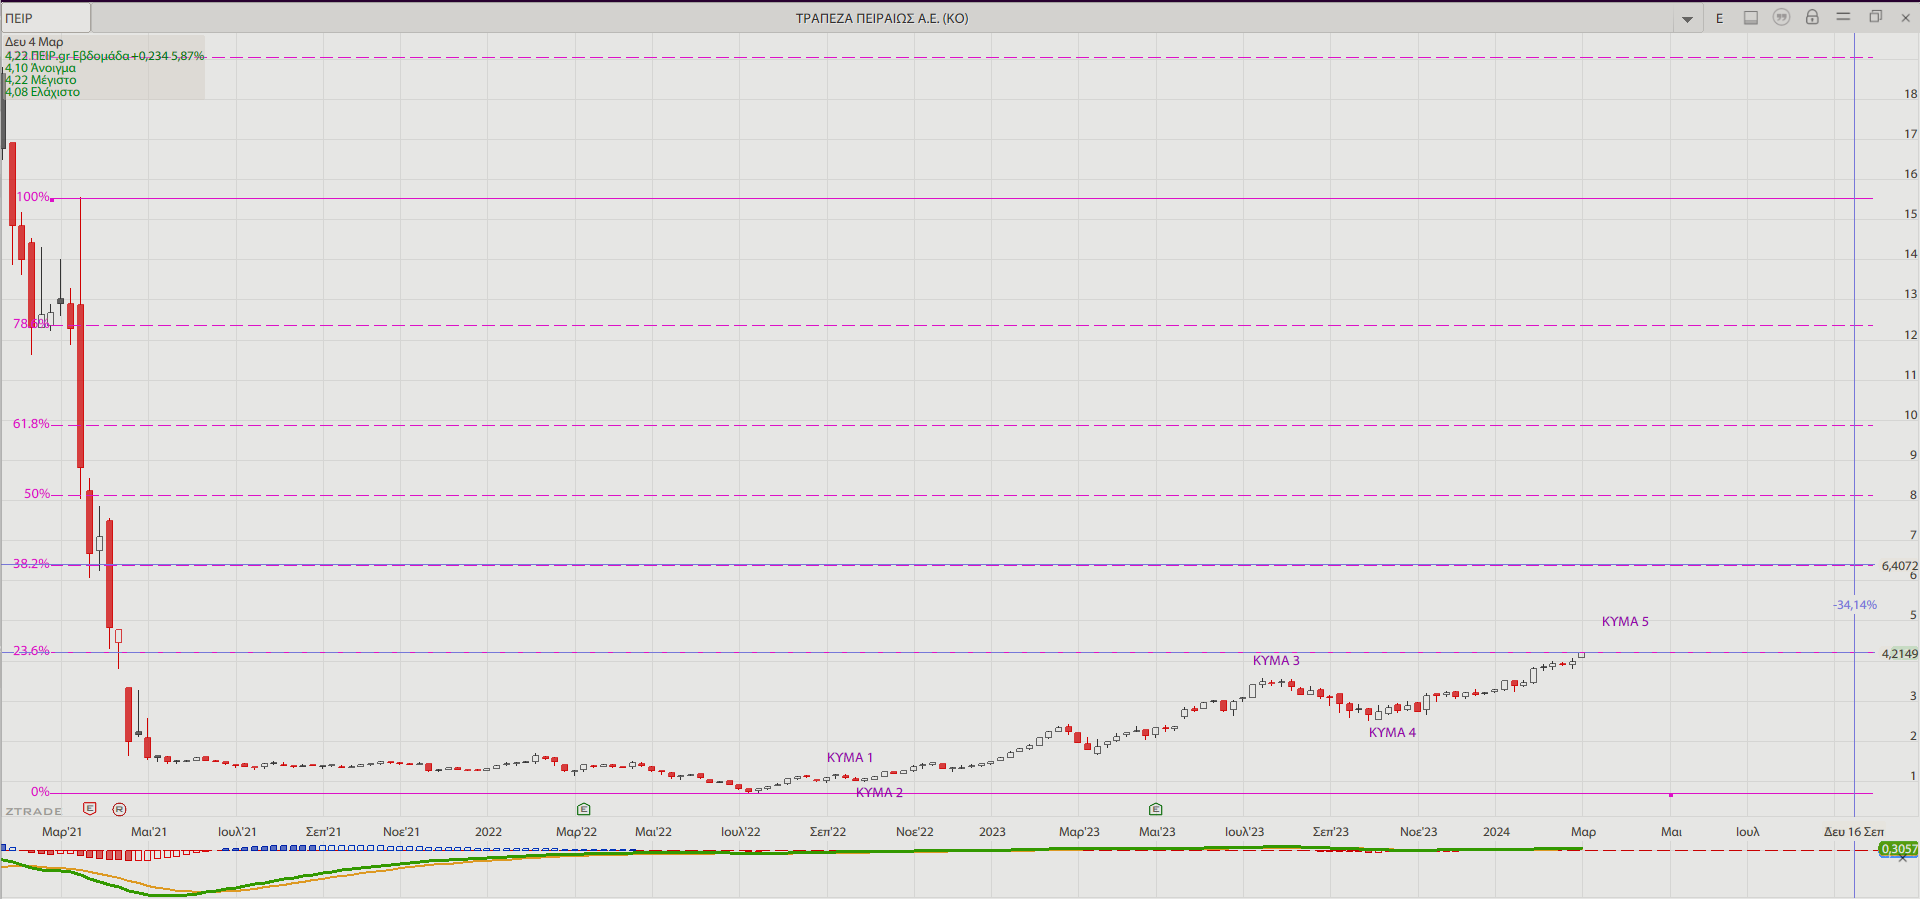The width and height of the screenshot is (1920, 899).
Task: Click the 18 price axis label
Action: click(1910, 94)
